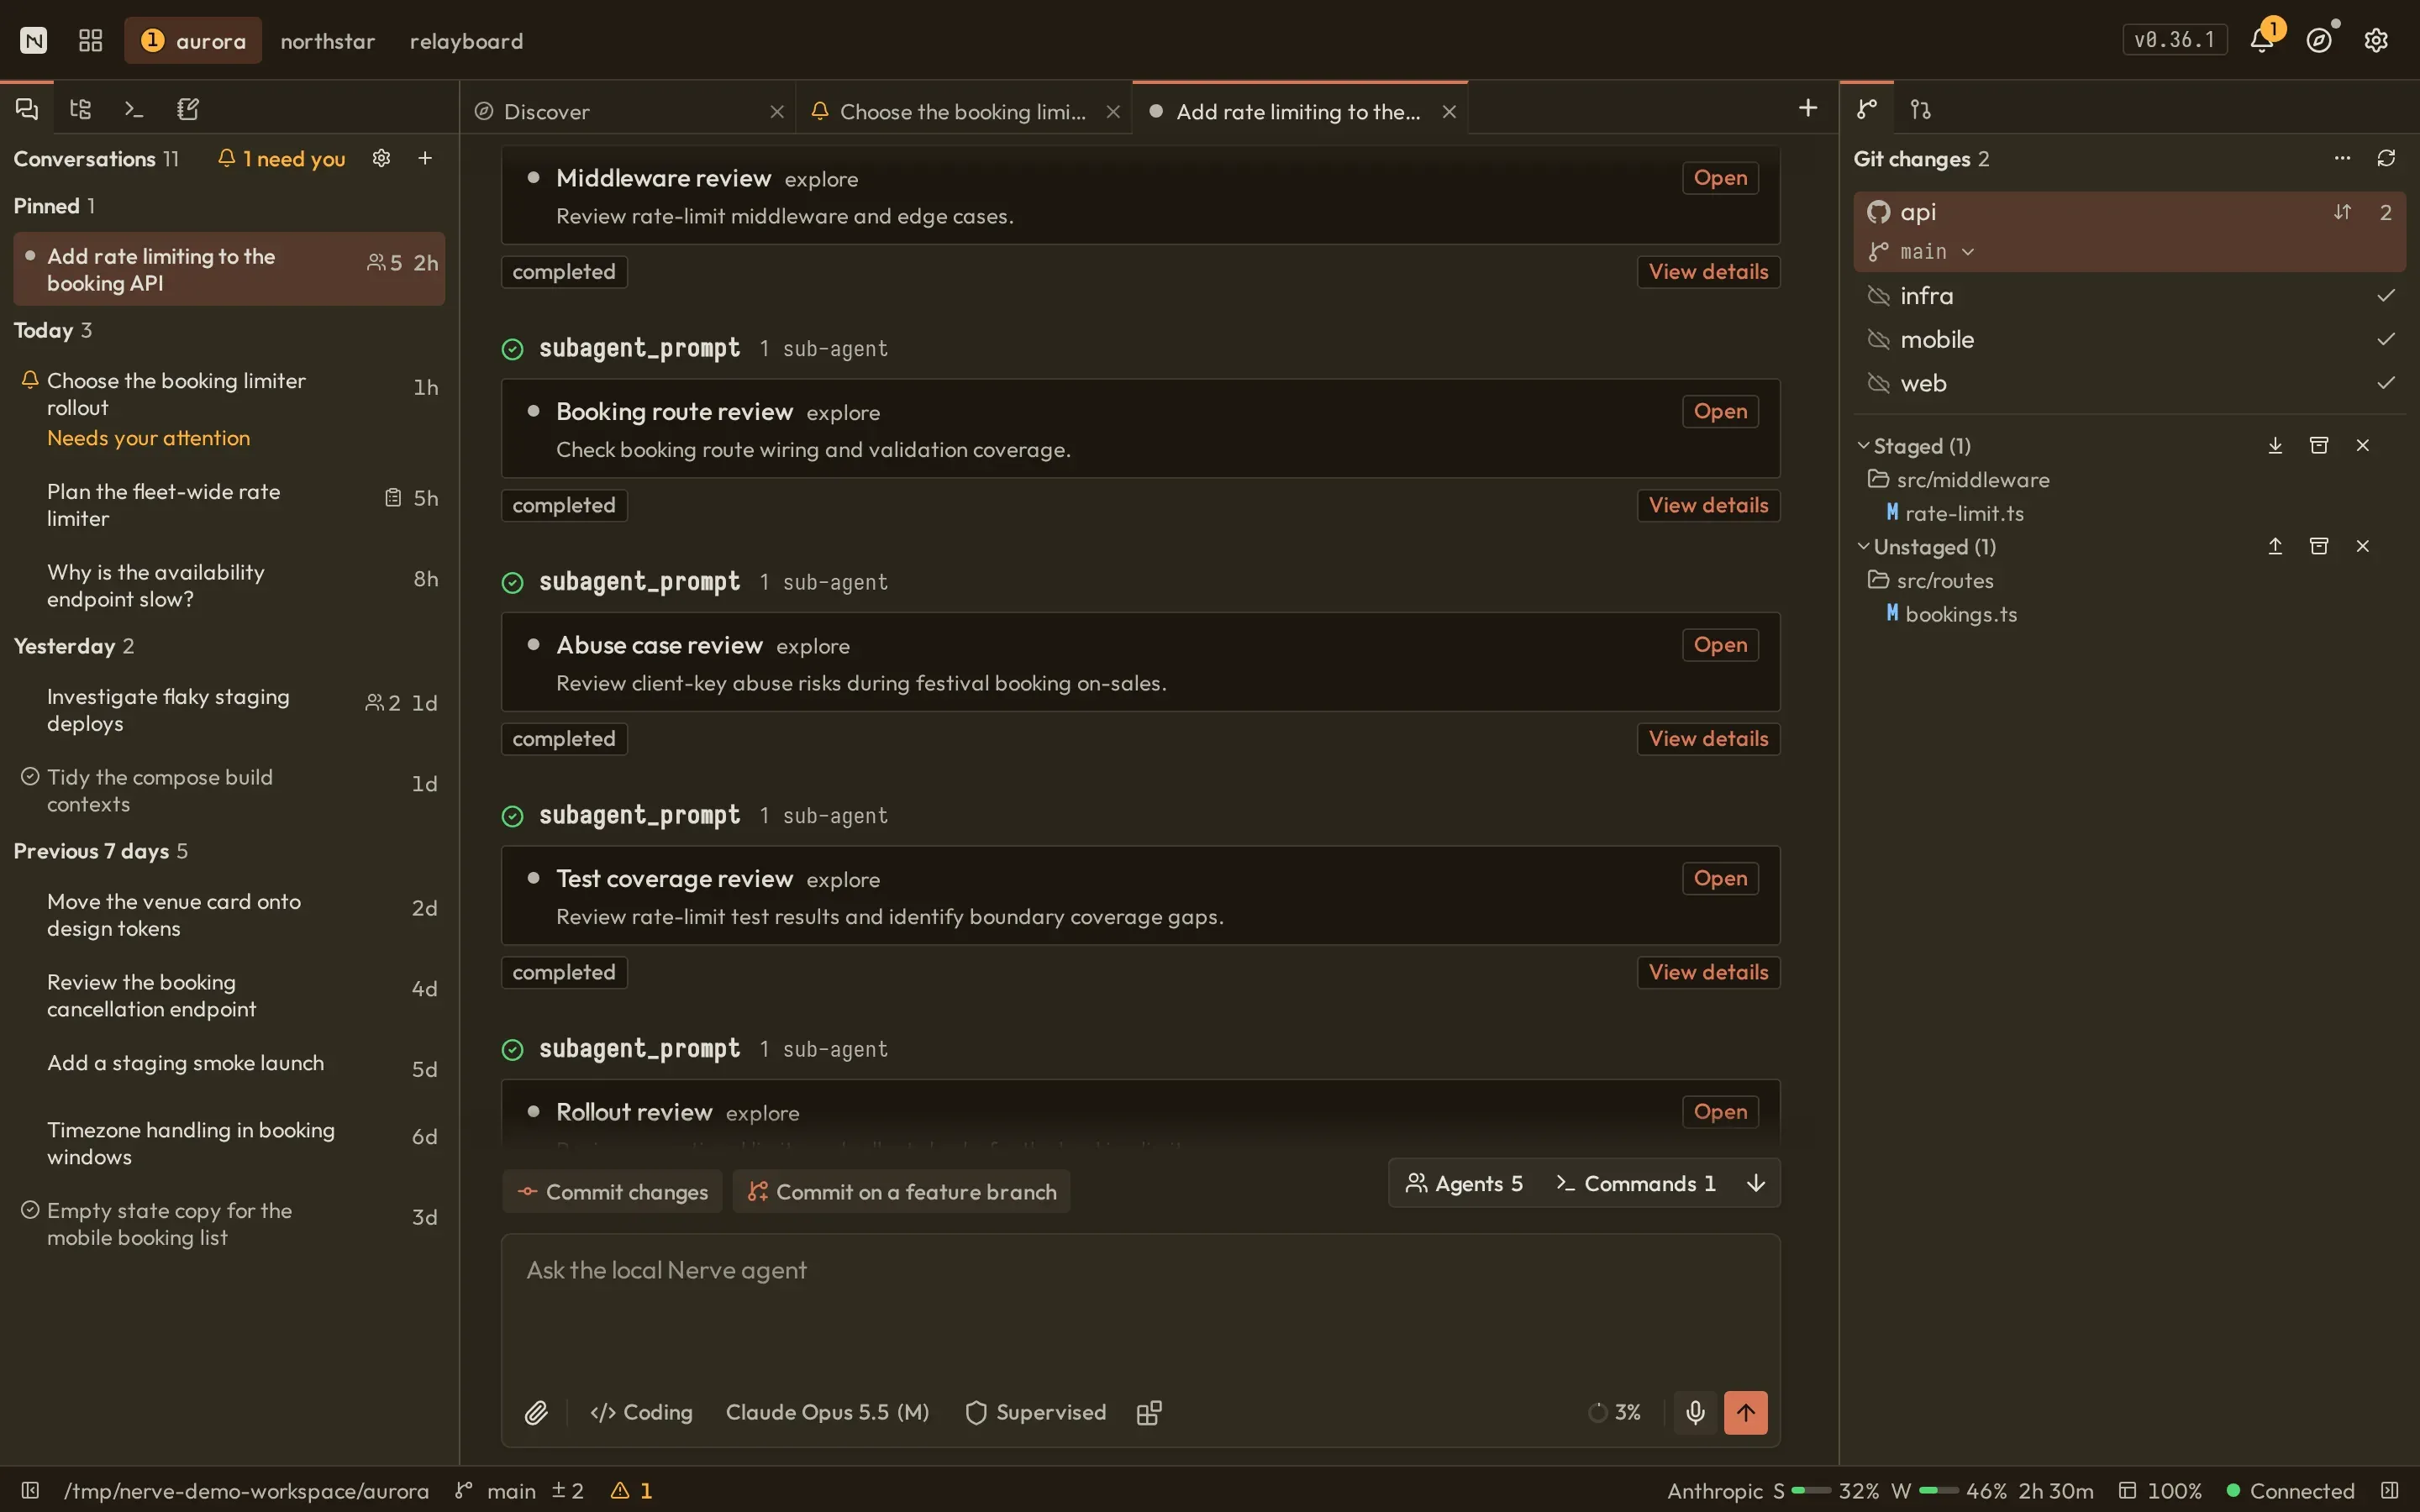Refresh the Git changes panel
The width and height of the screenshot is (2420, 1512).
pos(2386,158)
